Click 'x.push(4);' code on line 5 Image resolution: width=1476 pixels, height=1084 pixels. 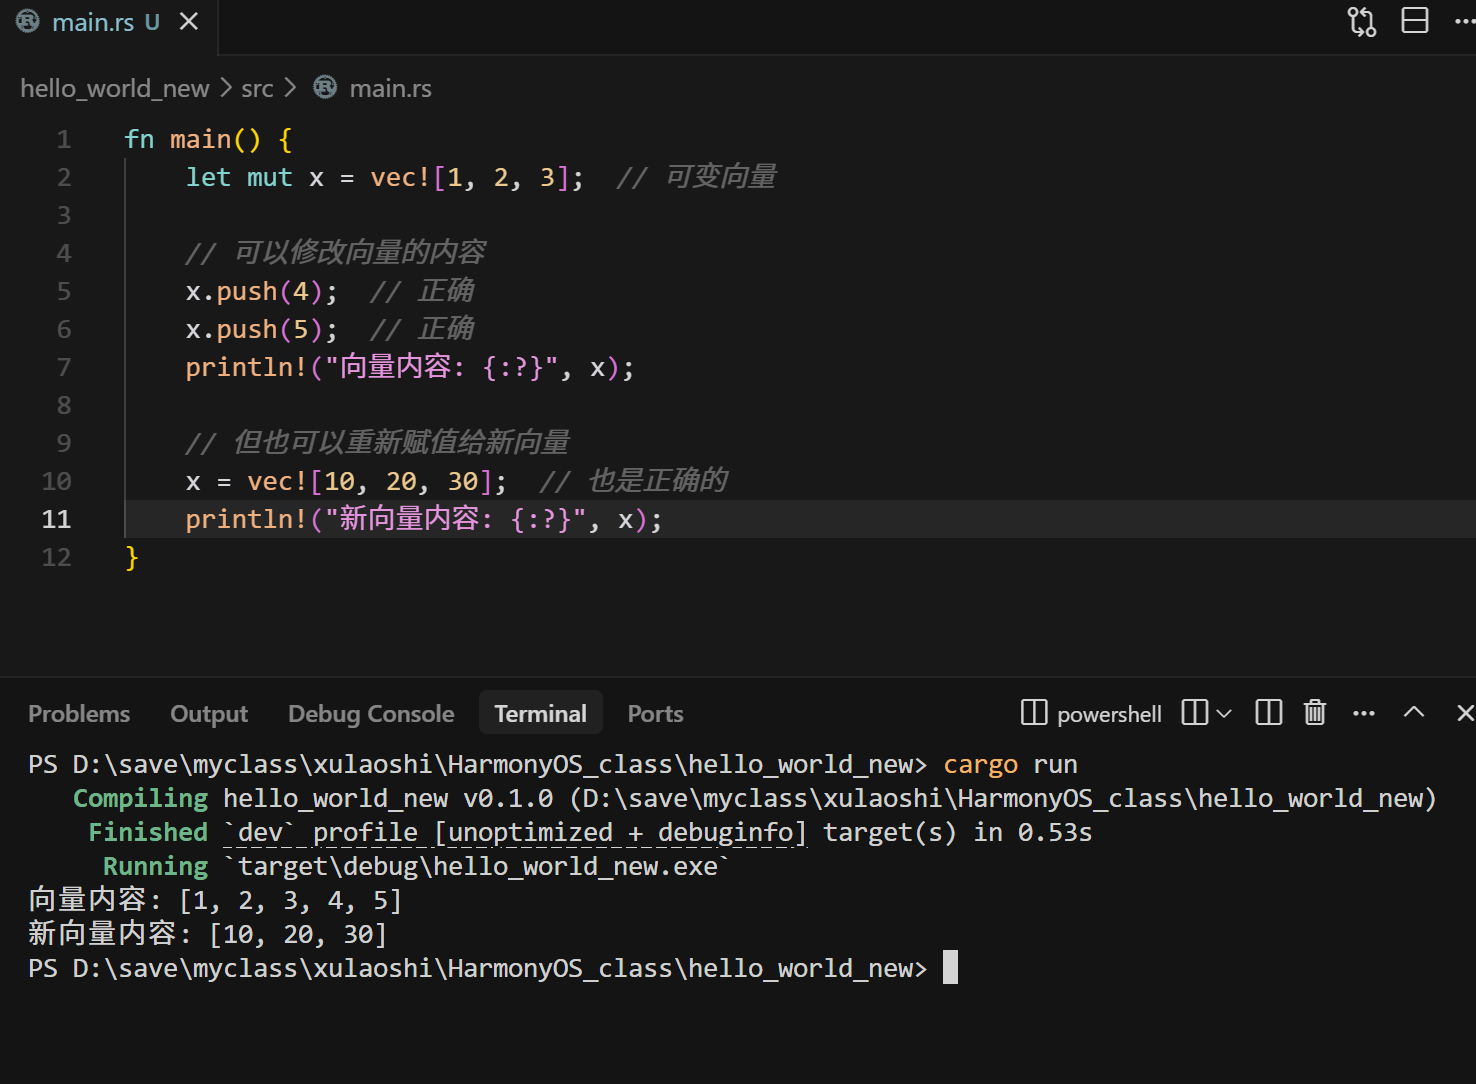(x=262, y=291)
